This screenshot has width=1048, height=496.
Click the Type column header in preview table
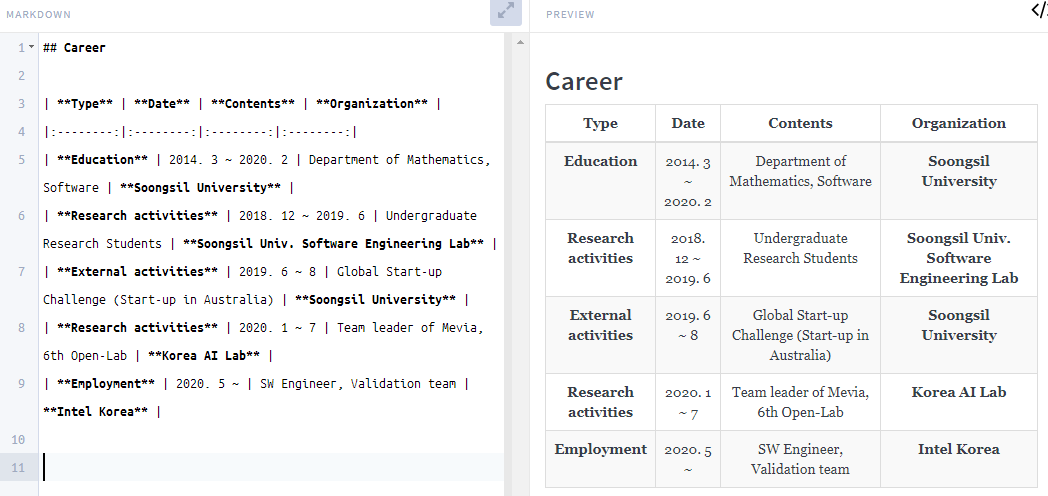pos(600,123)
